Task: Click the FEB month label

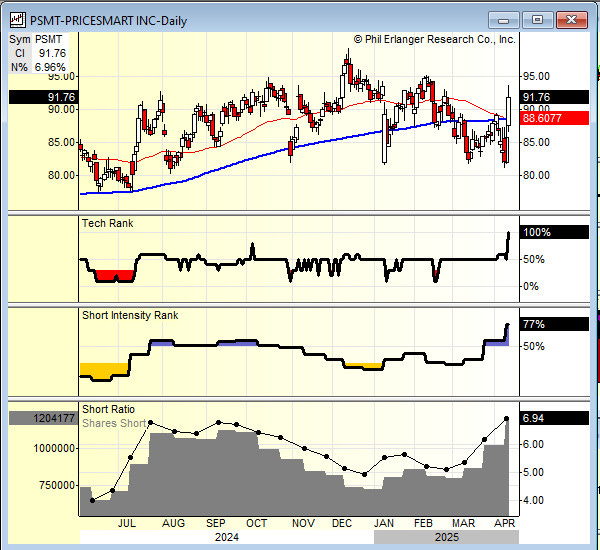Action: 423,523
